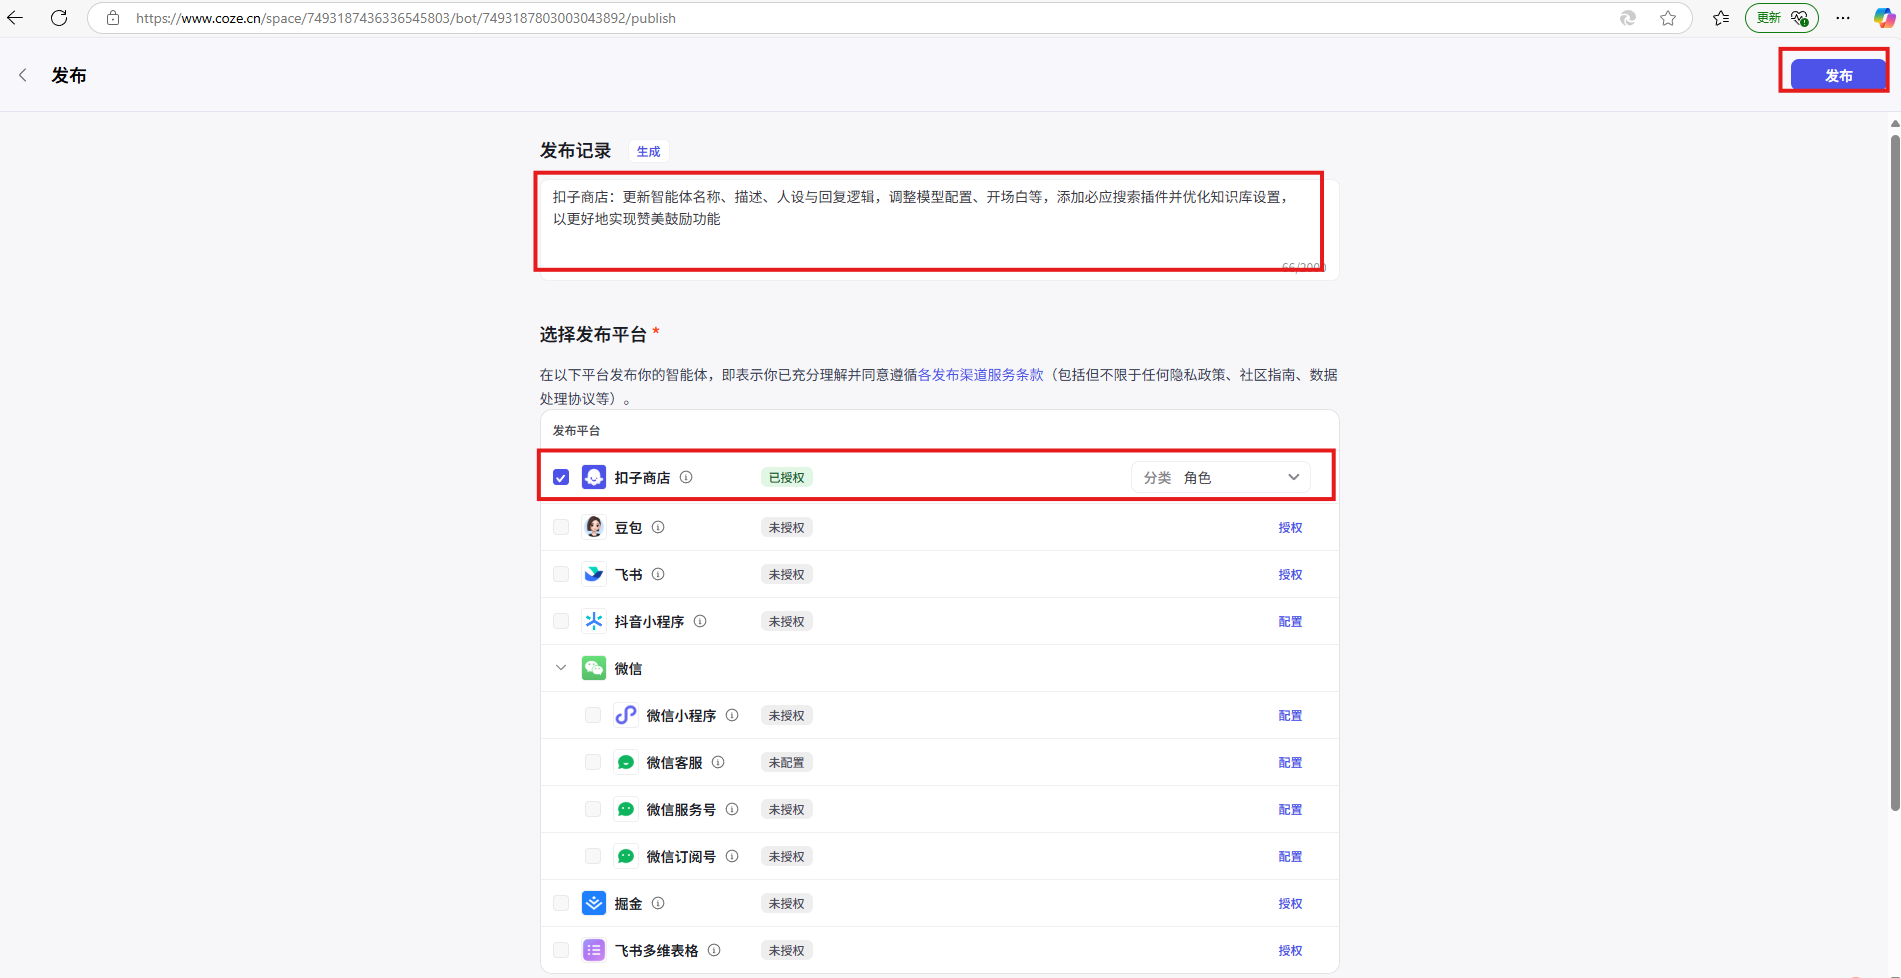Click the browser back arrow
This screenshot has width=1901, height=978.
15,18
